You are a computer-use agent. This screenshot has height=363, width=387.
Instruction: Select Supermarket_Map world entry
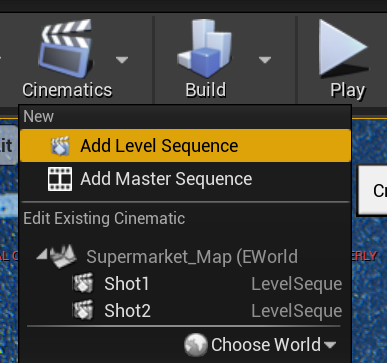[192, 257]
